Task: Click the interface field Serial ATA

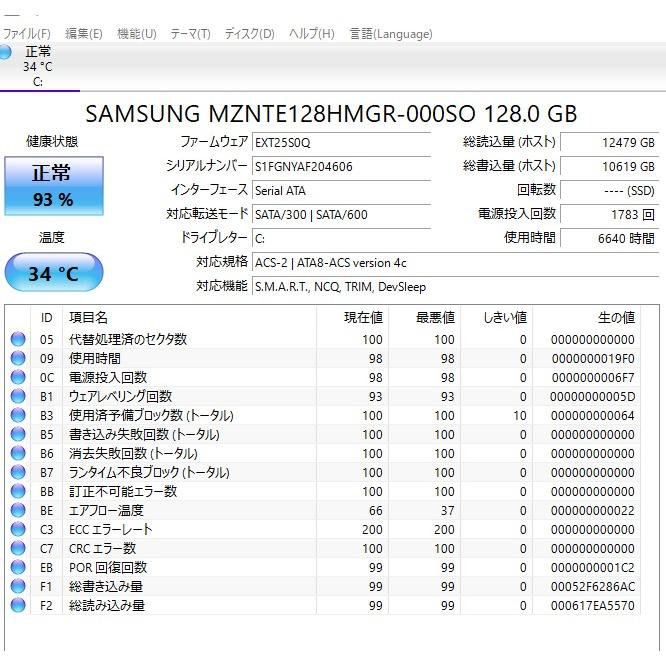Action: tap(341, 190)
